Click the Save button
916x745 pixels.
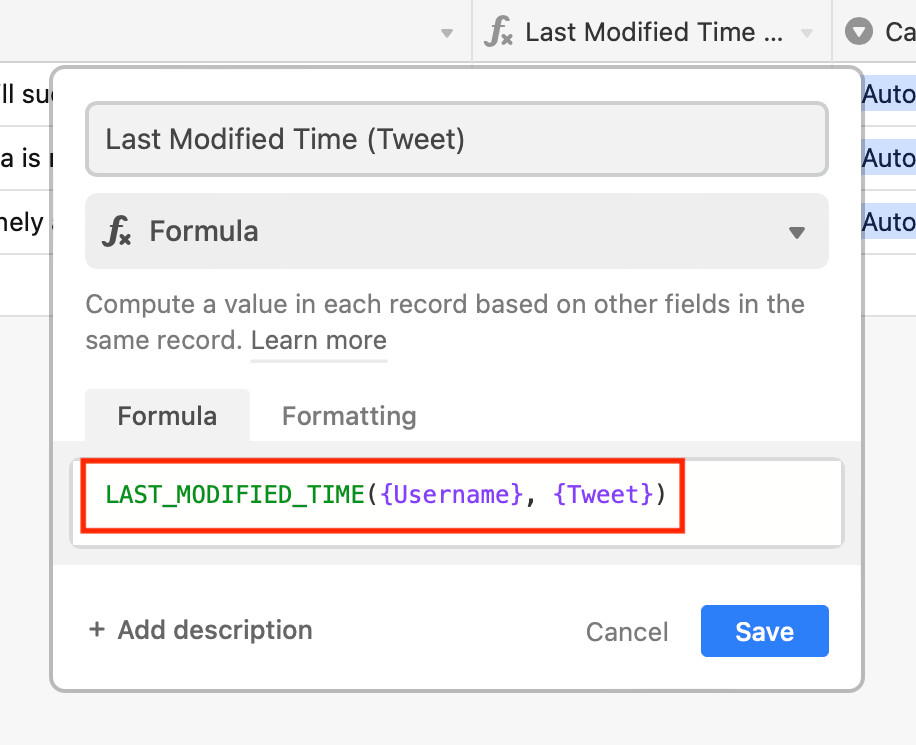coord(765,631)
